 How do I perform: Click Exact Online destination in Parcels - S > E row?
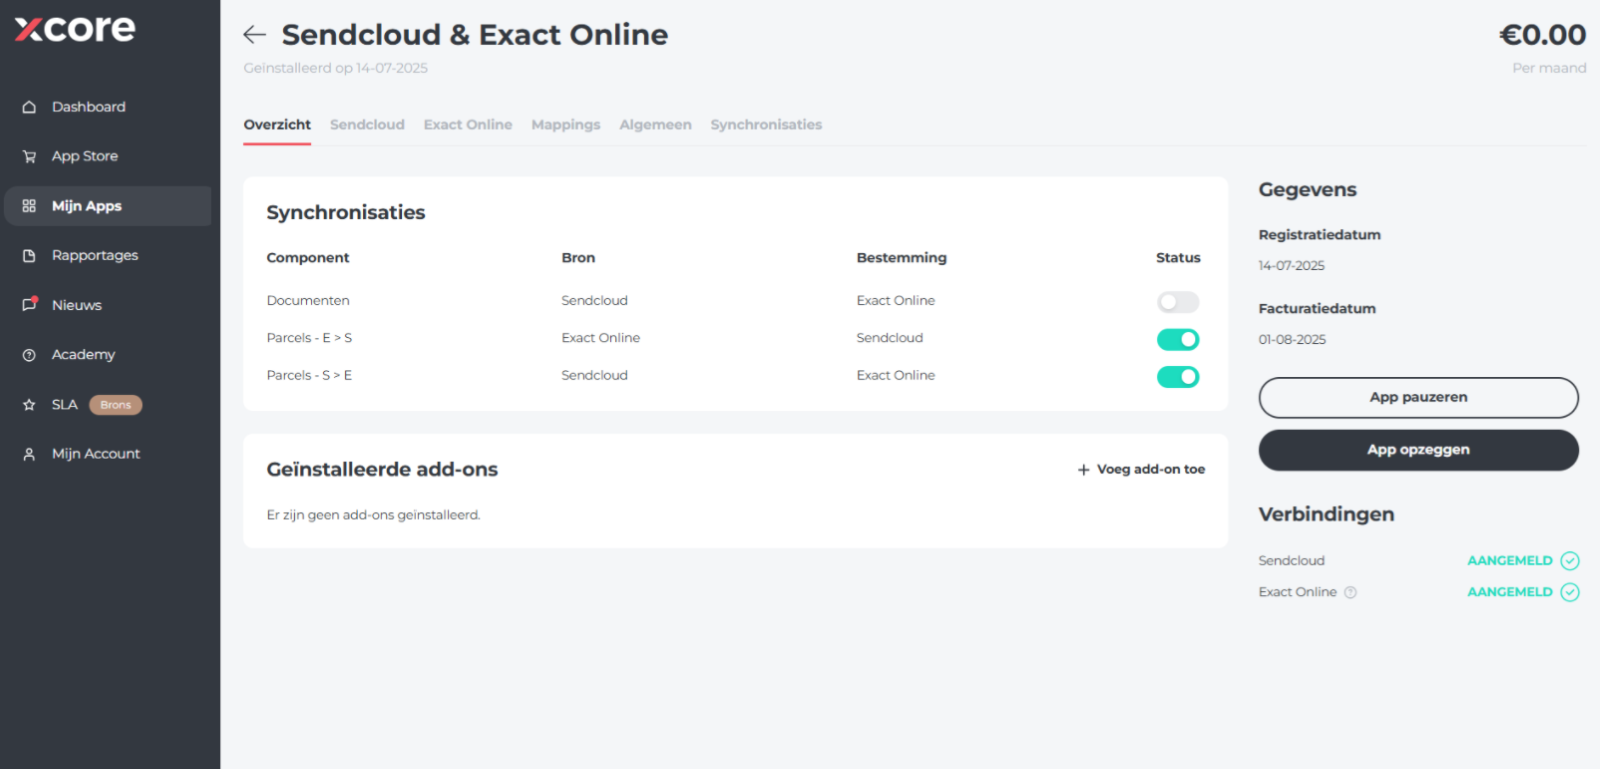point(896,376)
